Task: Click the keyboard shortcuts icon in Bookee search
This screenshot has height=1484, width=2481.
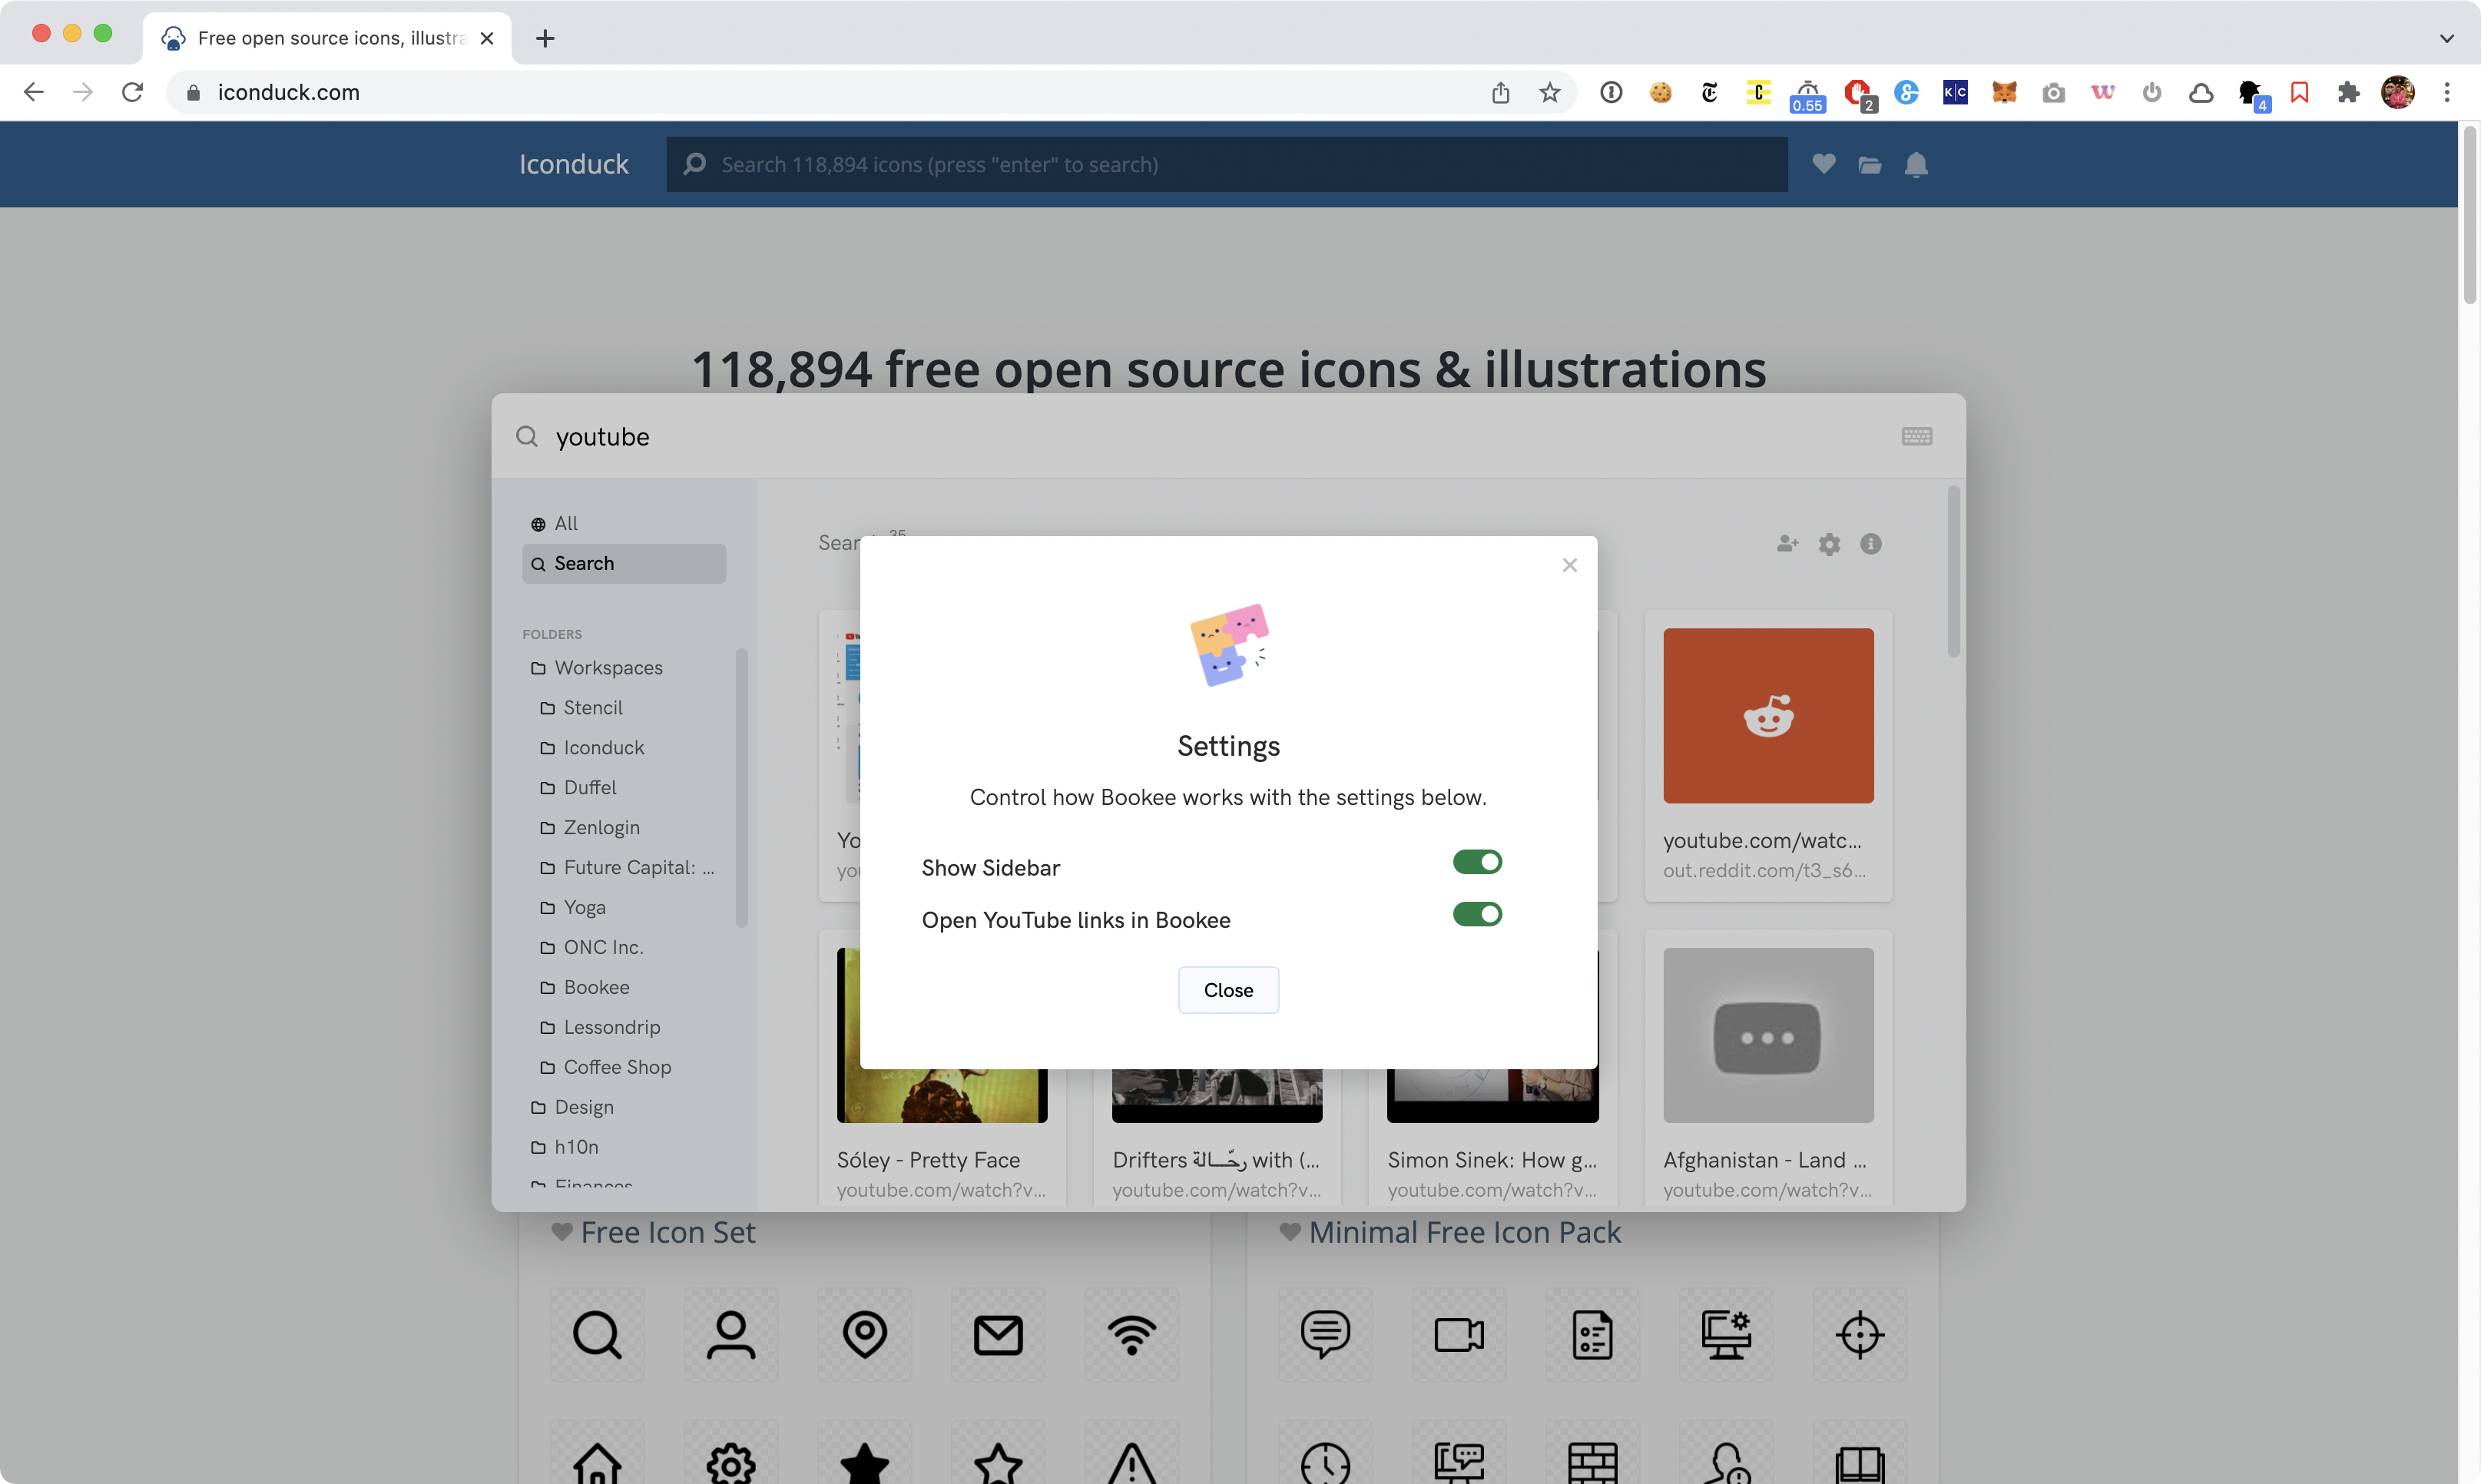Action: pyautogui.click(x=1916, y=437)
